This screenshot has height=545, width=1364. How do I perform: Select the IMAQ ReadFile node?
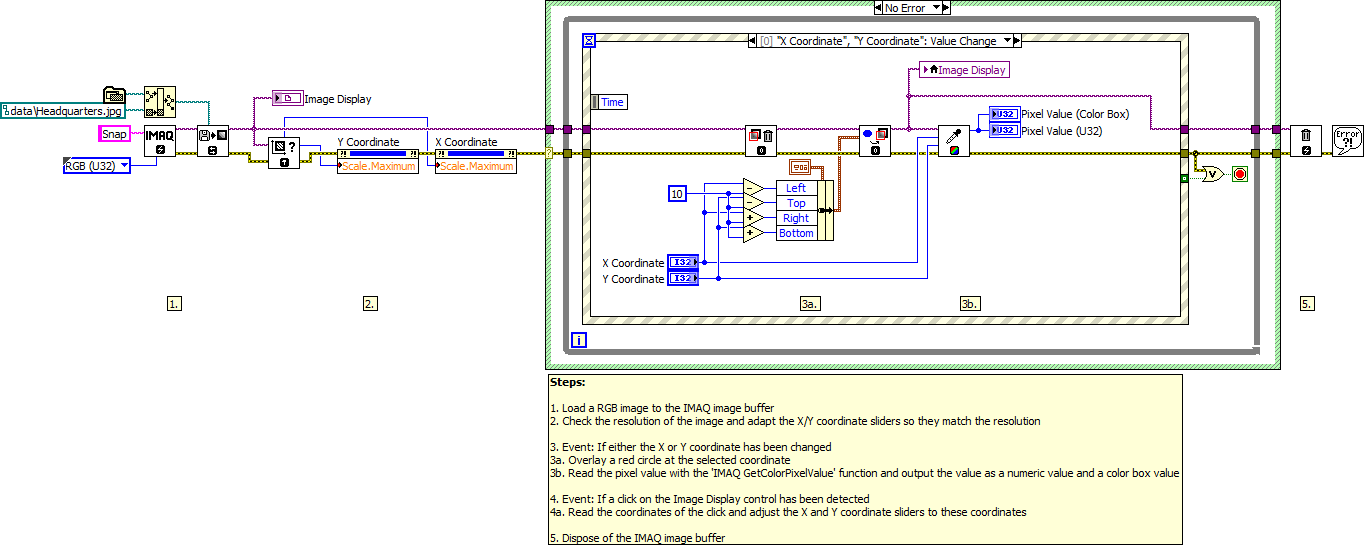(x=212, y=142)
